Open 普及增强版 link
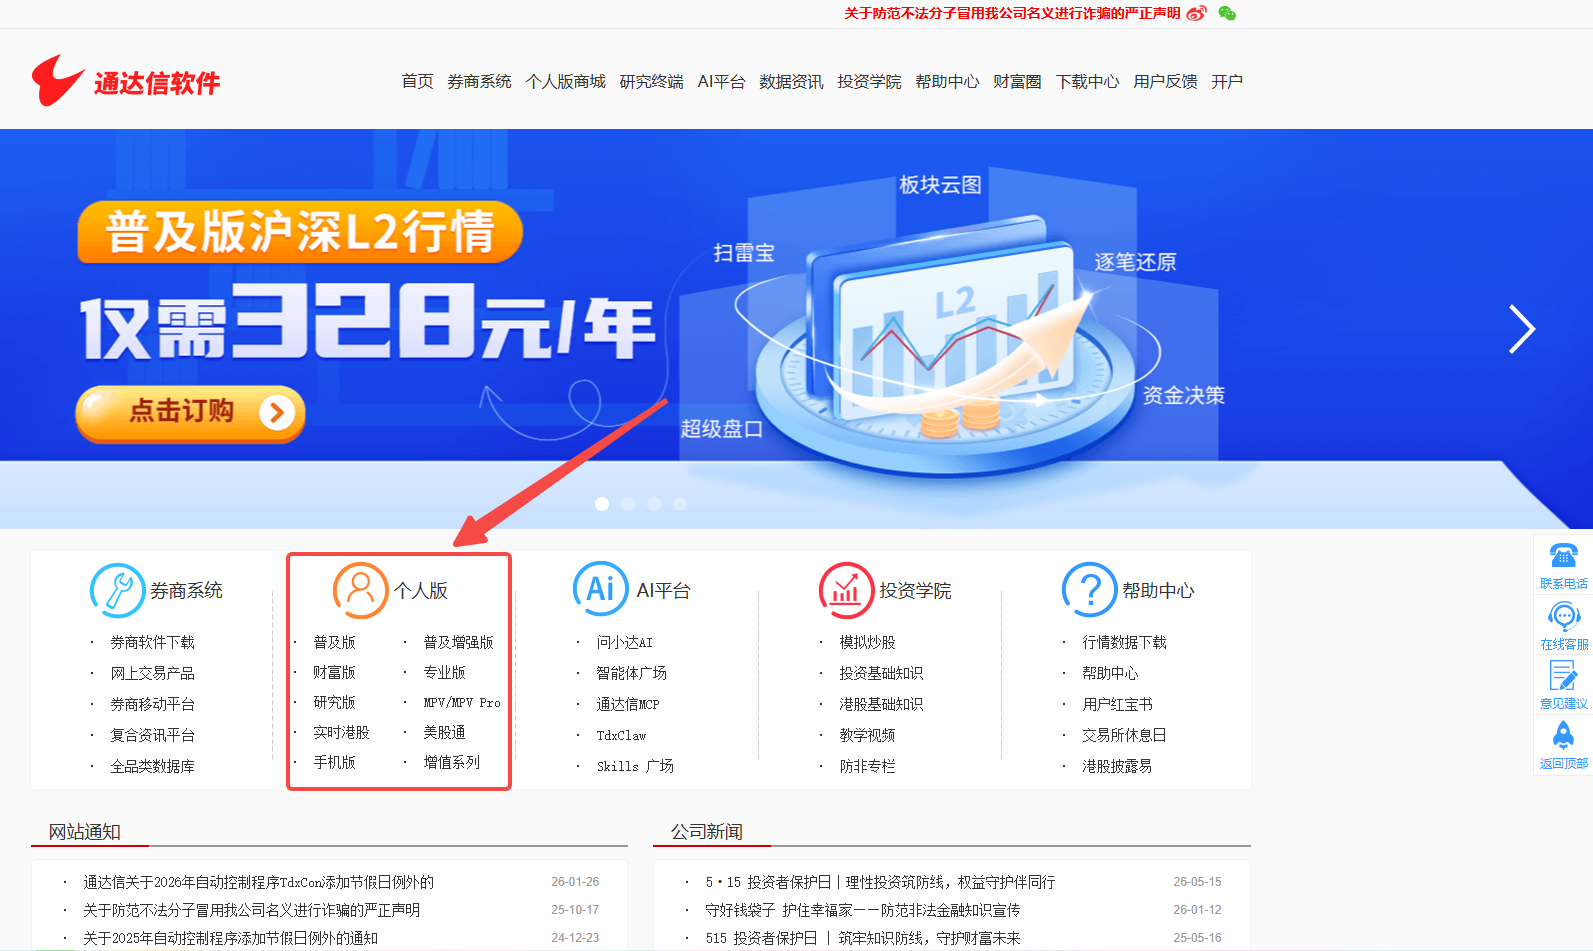The image size is (1593, 951). pos(458,642)
